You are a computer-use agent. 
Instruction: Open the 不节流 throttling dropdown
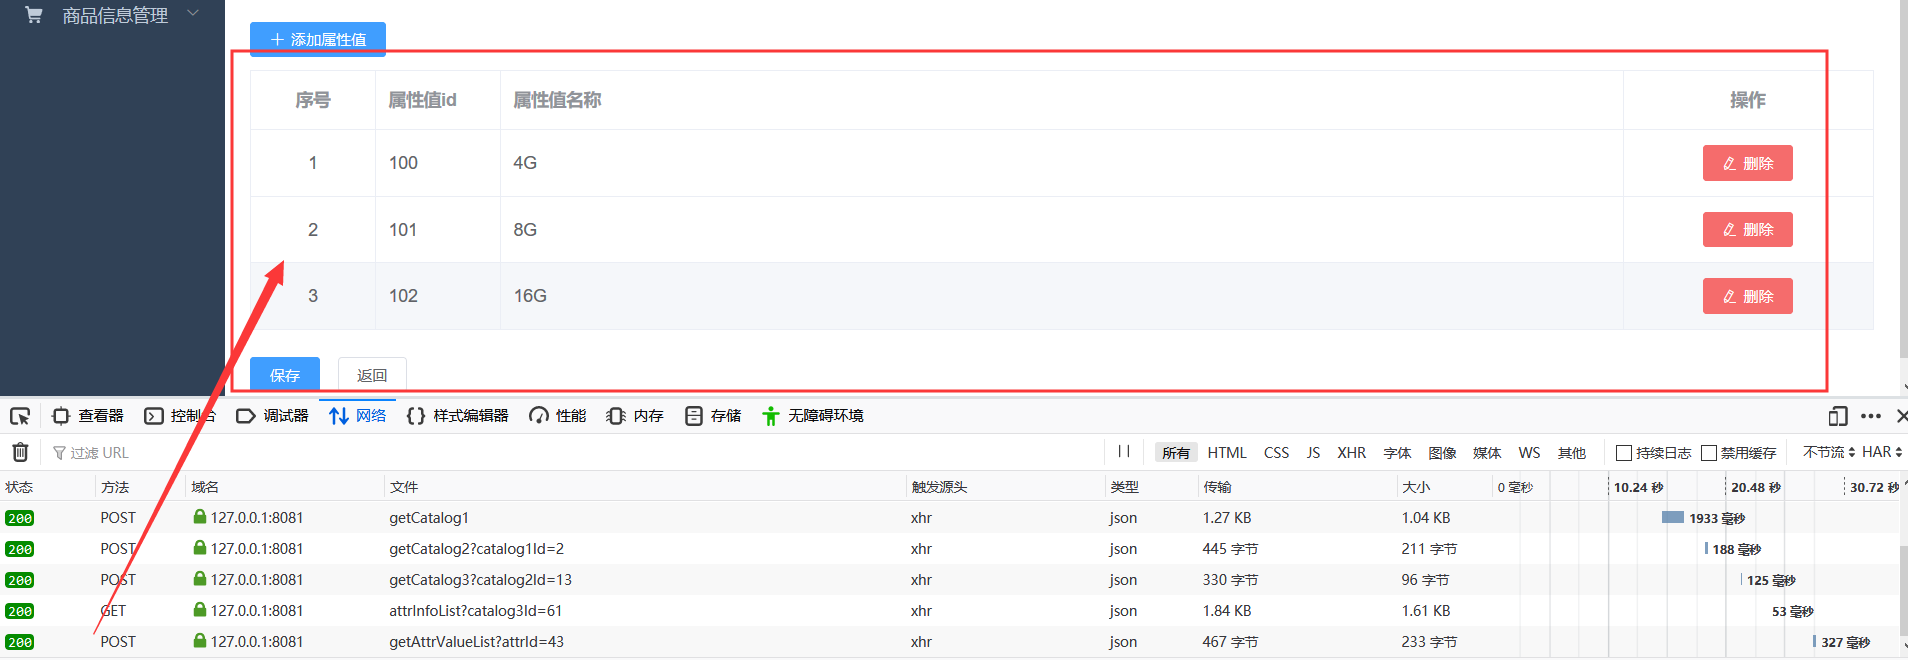coord(1829,452)
